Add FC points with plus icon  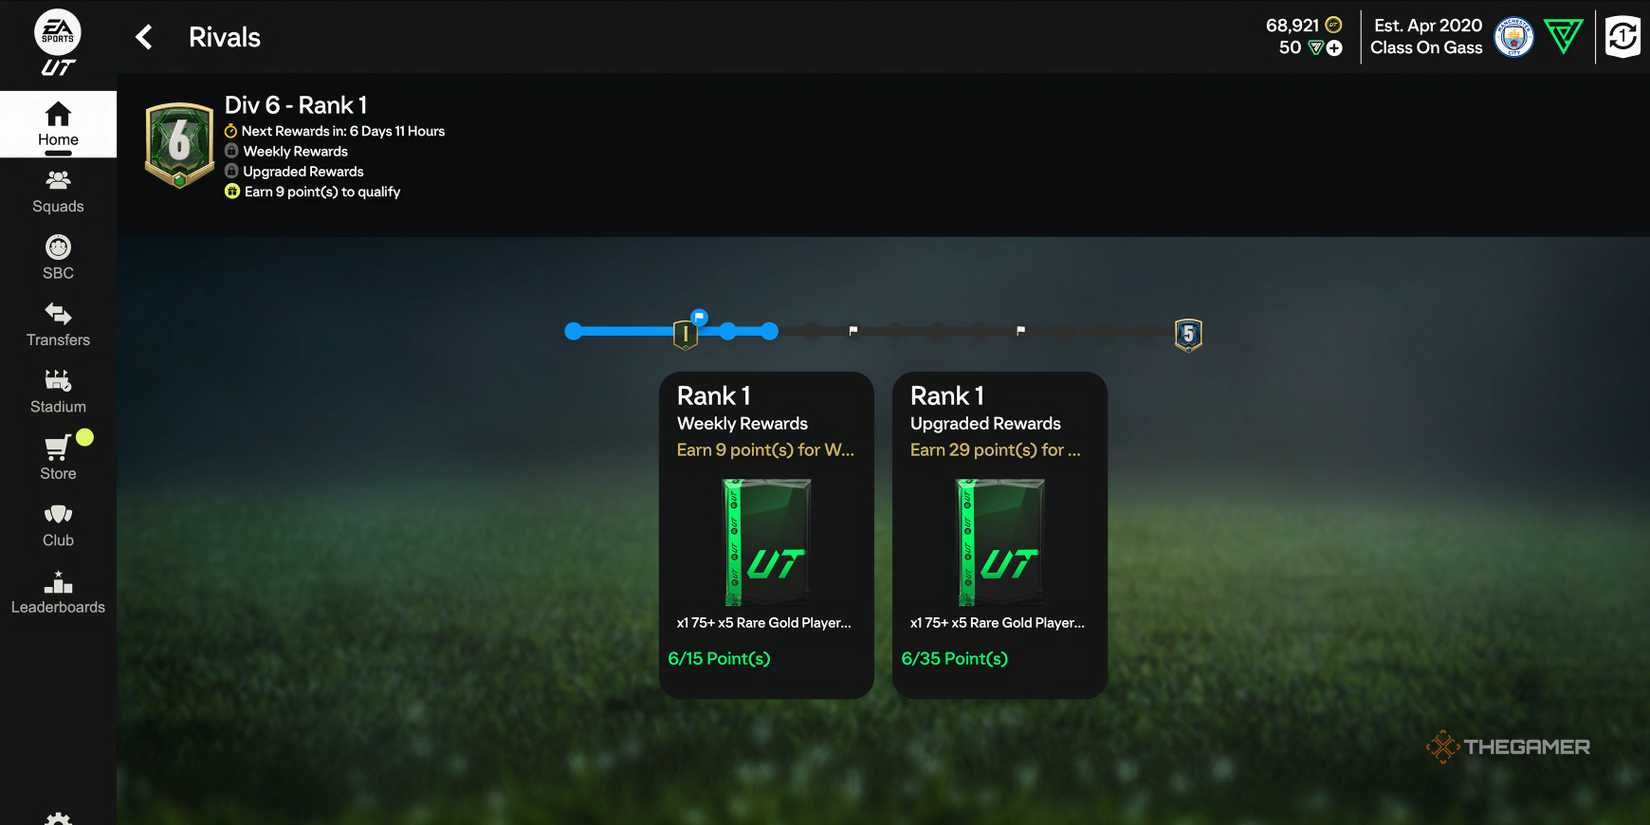click(x=1334, y=48)
